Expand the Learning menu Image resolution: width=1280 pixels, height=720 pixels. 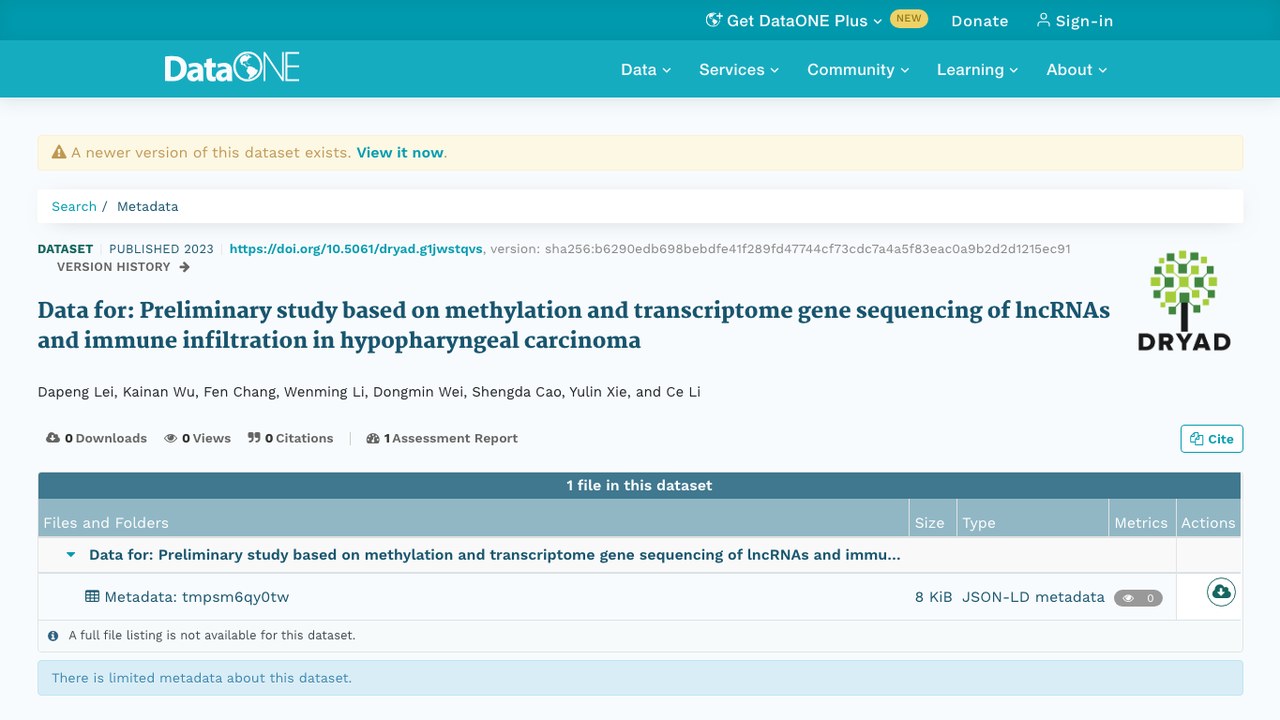[977, 69]
